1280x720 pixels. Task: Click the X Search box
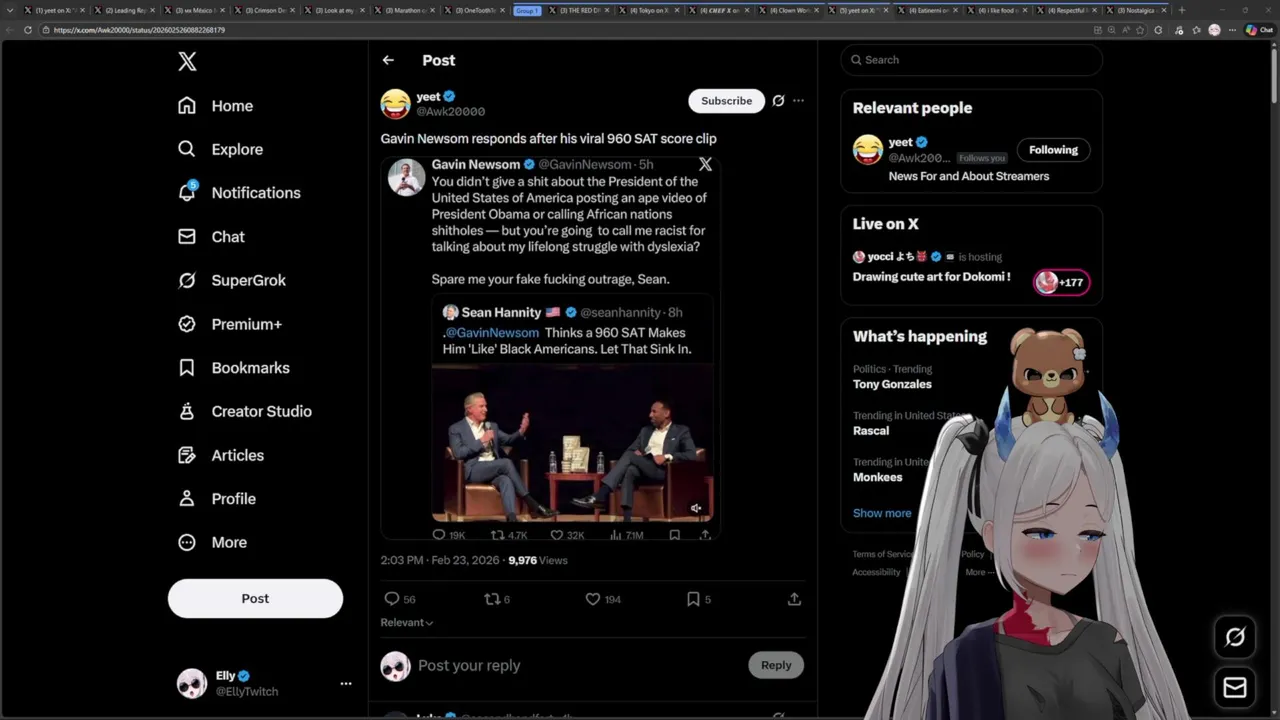click(972, 60)
